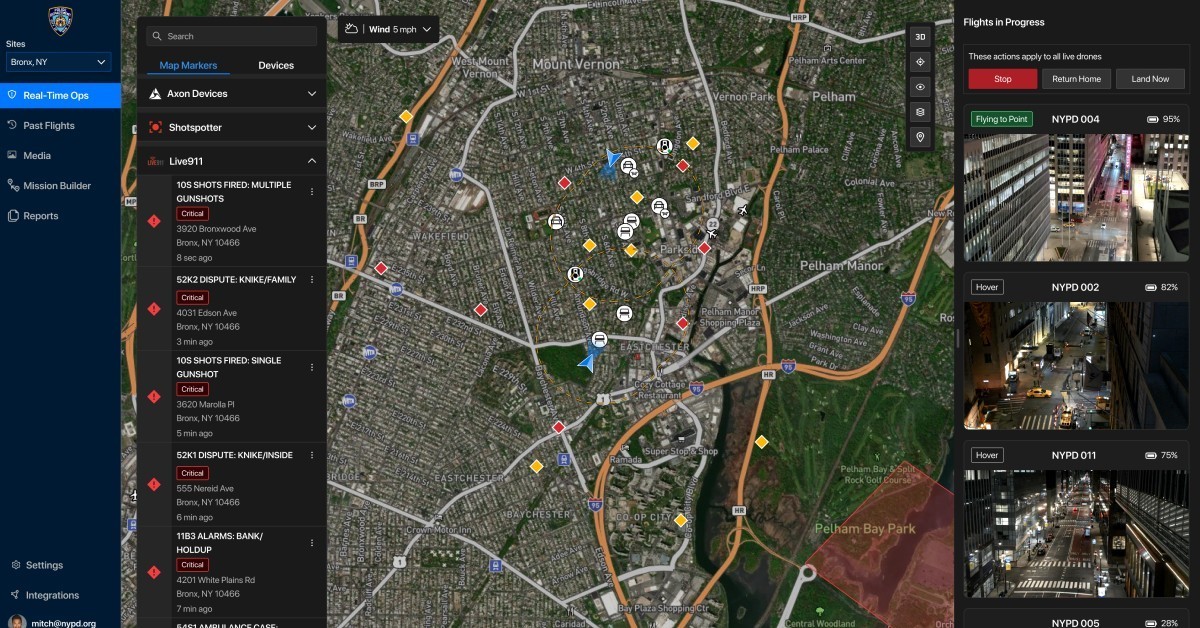
Task: Click the search field in the sidebar
Action: point(231,35)
